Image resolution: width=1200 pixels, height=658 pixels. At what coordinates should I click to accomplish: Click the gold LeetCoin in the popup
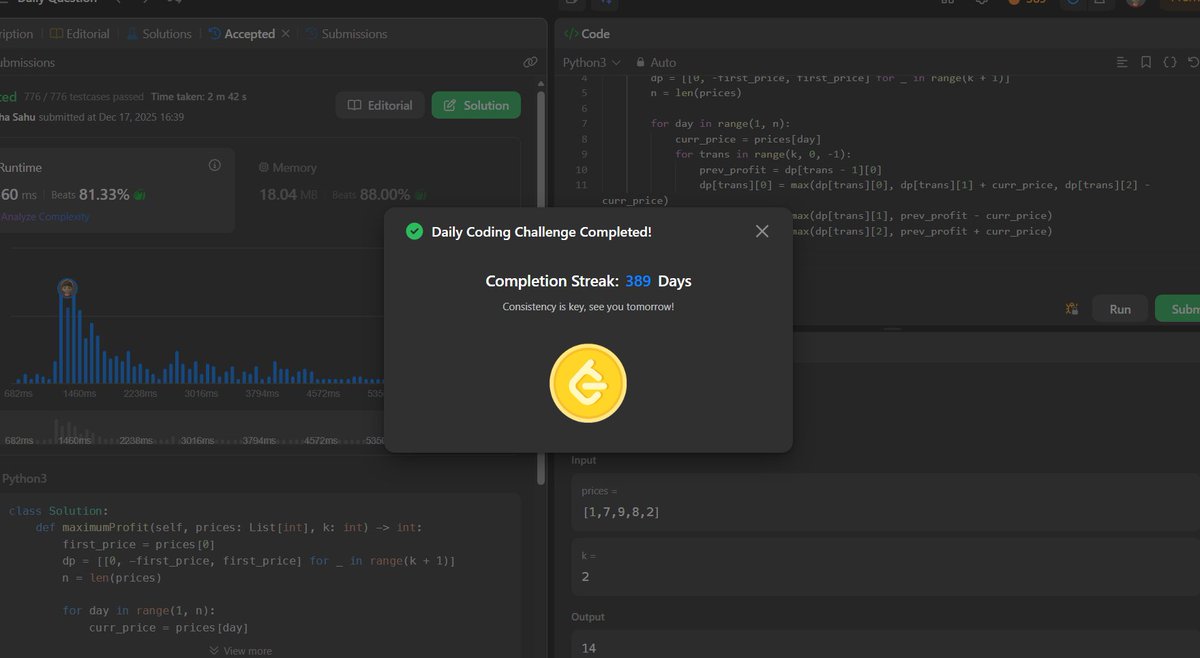588,383
